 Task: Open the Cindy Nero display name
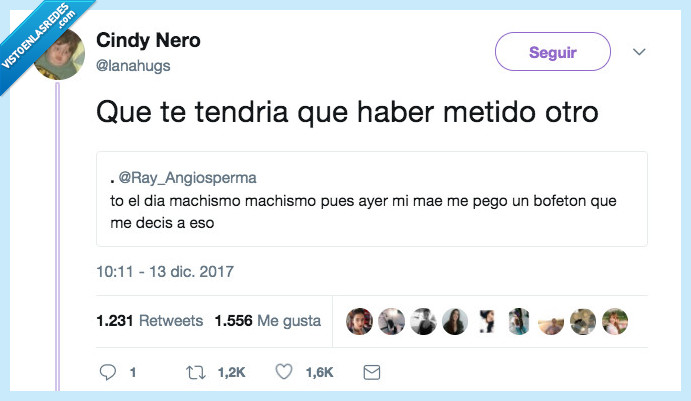tap(148, 40)
